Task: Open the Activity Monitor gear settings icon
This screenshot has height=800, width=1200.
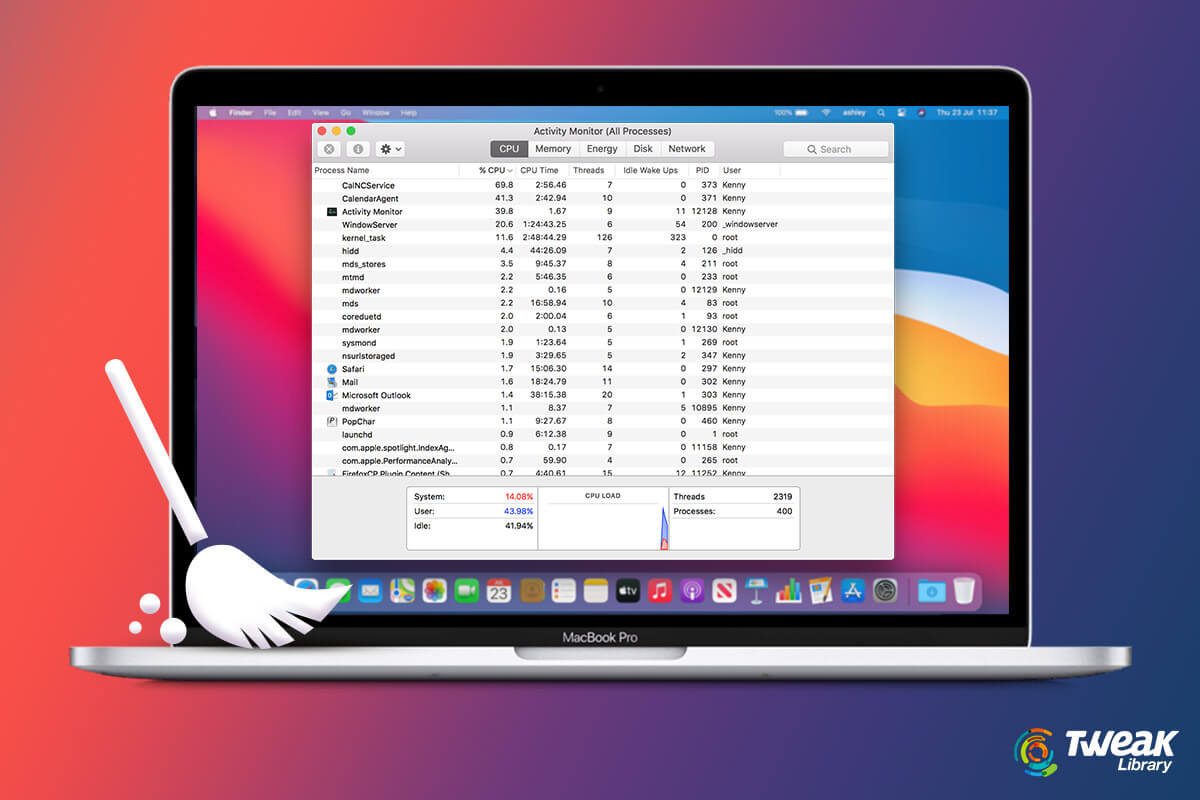Action: 385,149
